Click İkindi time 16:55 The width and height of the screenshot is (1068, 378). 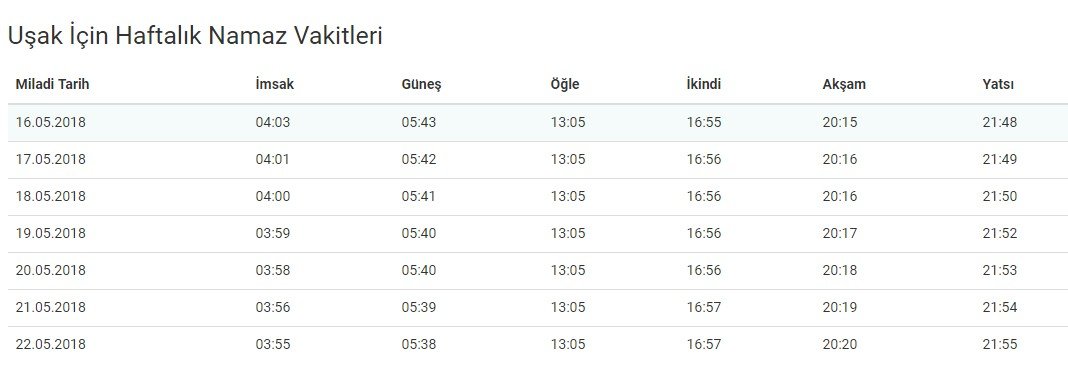(x=704, y=123)
